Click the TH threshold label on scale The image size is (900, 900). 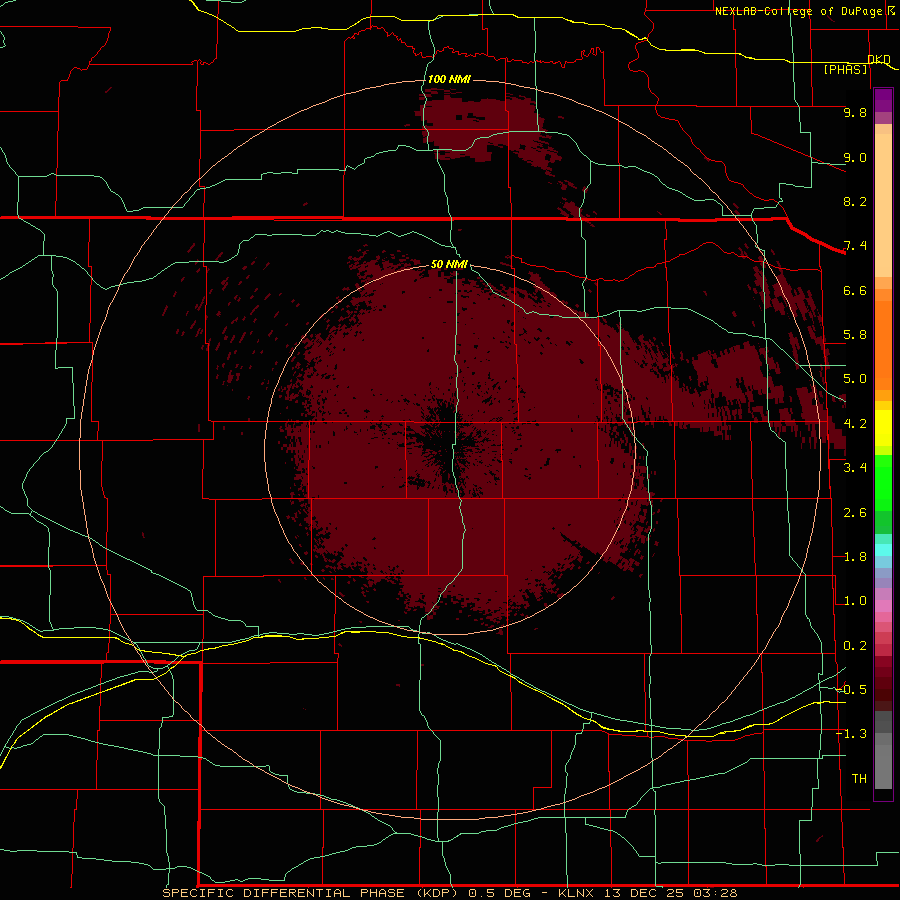tap(859, 779)
